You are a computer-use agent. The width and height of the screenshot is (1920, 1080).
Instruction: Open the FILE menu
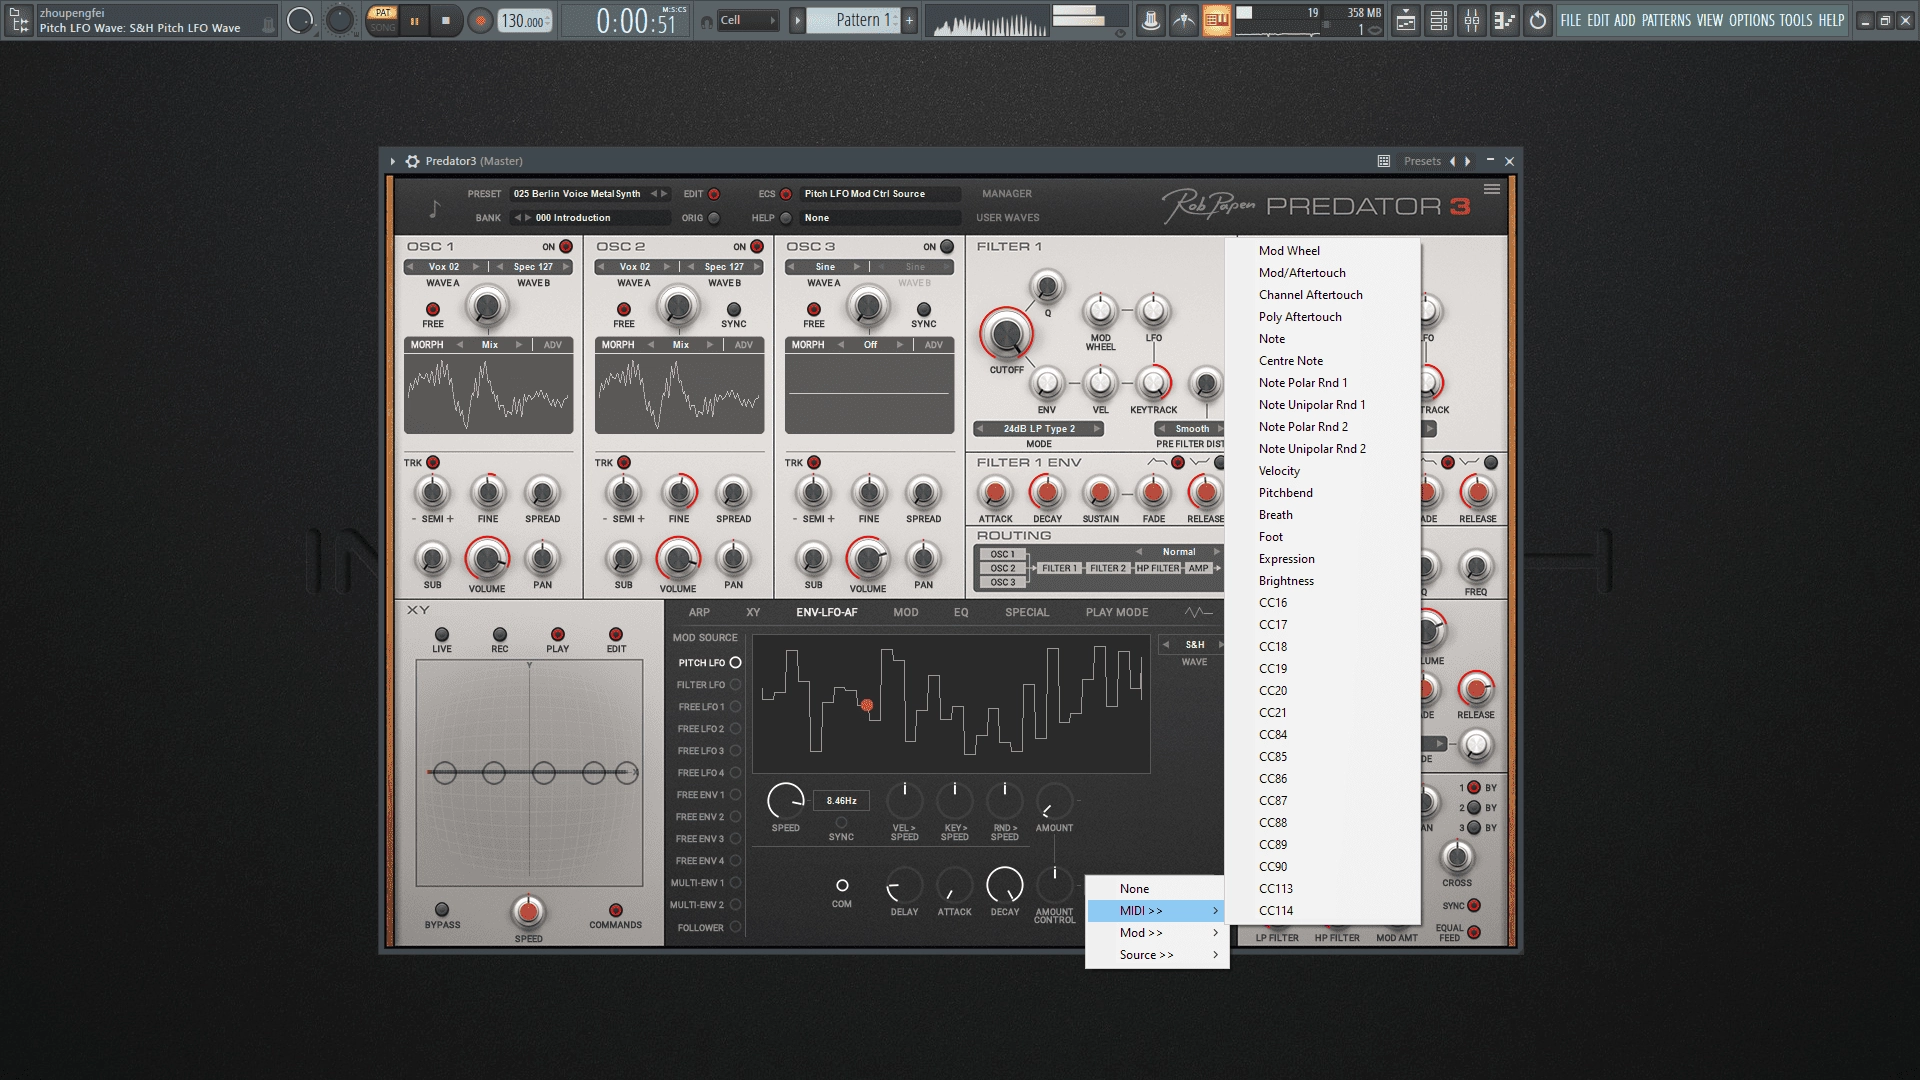(x=1571, y=20)
